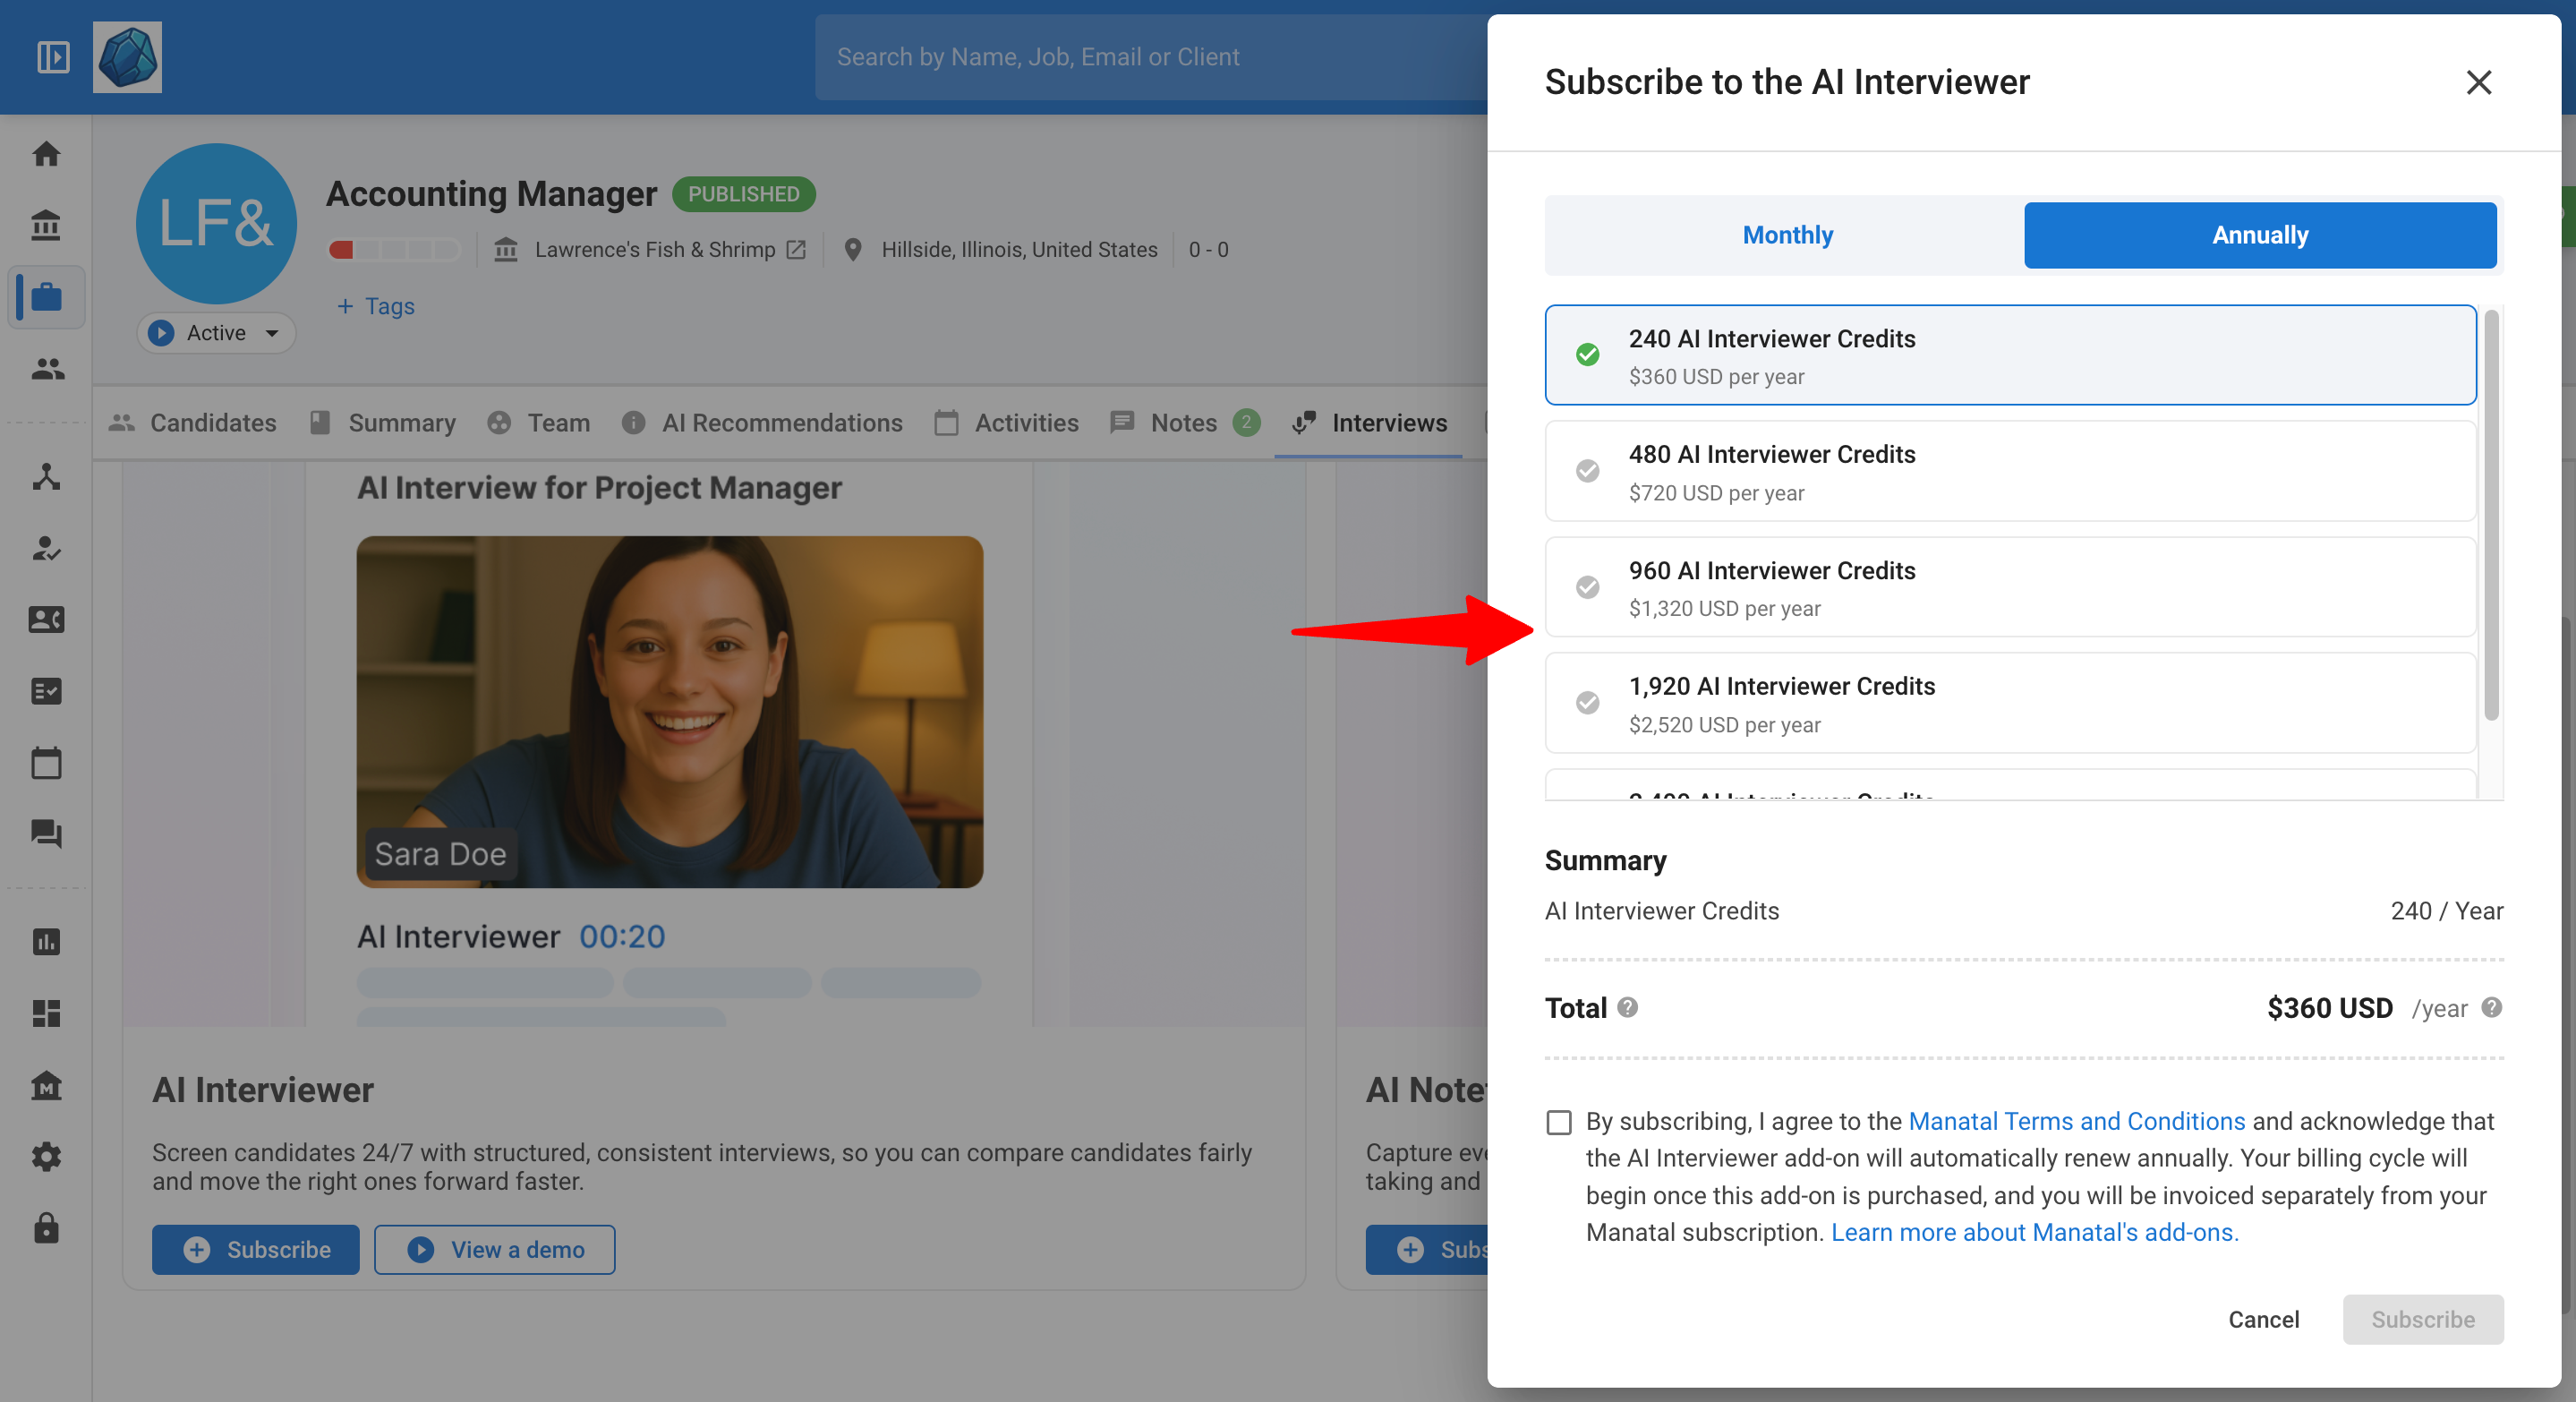The image size is (2576, 1402).
Task: Open the Active status dropdown
Action: (x=216, y=333)
